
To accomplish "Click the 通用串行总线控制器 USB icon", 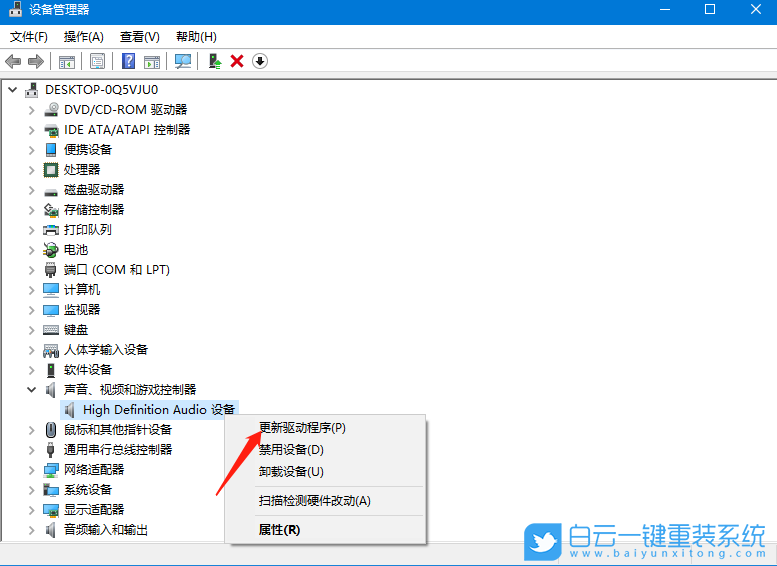I will tap(51, 450).
